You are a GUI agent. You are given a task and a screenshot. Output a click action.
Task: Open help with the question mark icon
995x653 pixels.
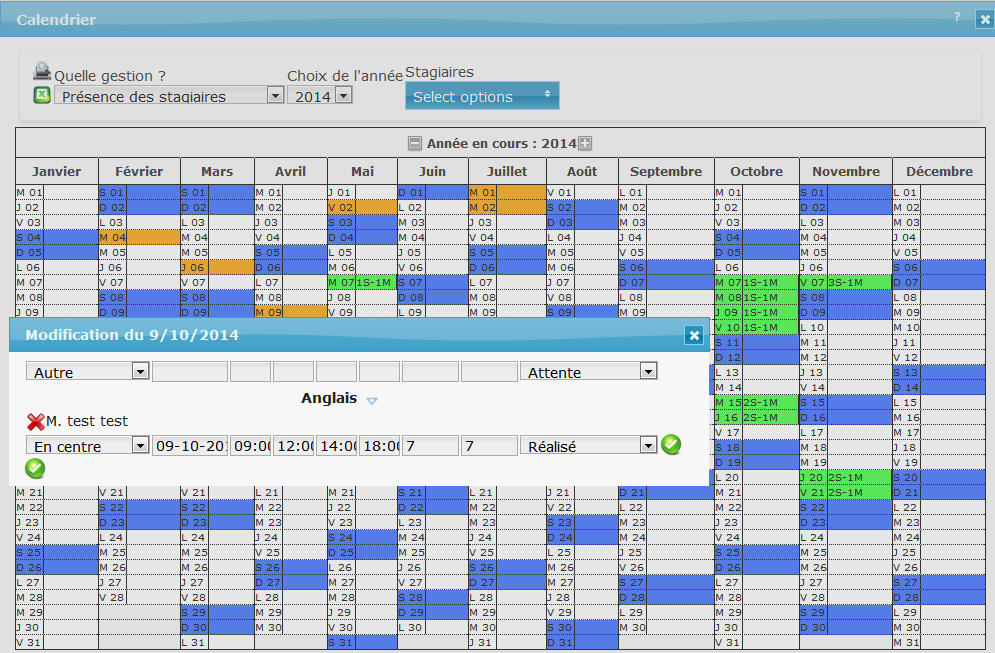coord(957,17)
